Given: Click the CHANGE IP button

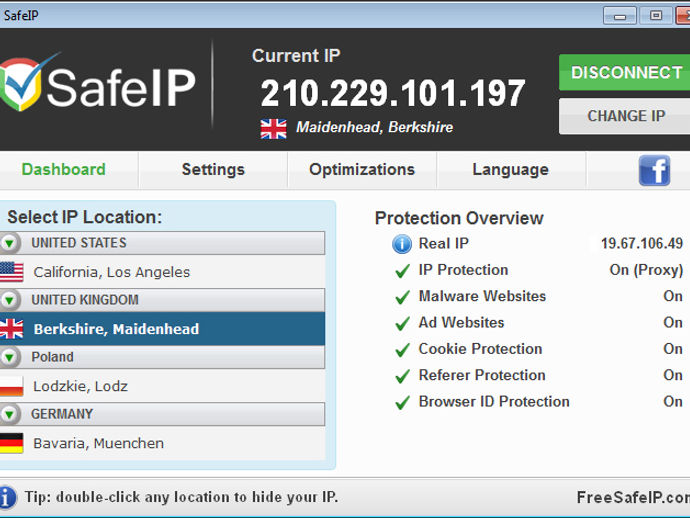Looking at the screenshot, I should (624, 116).
